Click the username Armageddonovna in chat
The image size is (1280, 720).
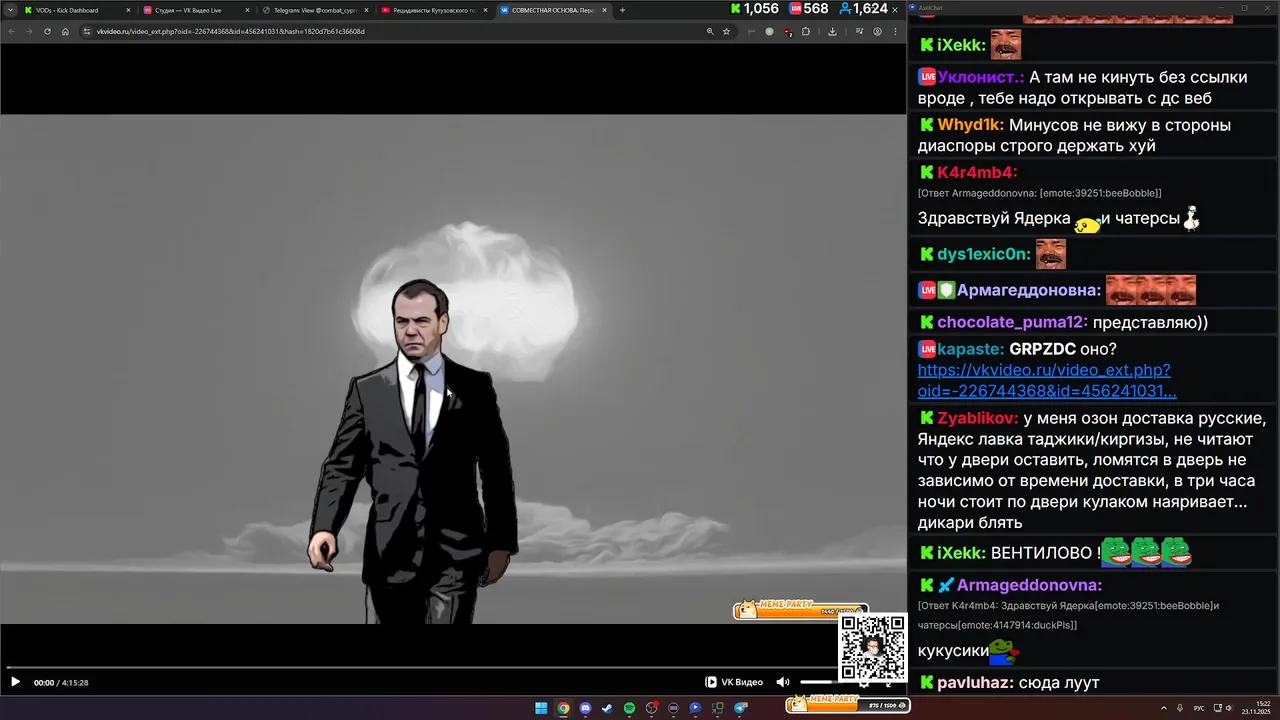tap(1029, 585)
